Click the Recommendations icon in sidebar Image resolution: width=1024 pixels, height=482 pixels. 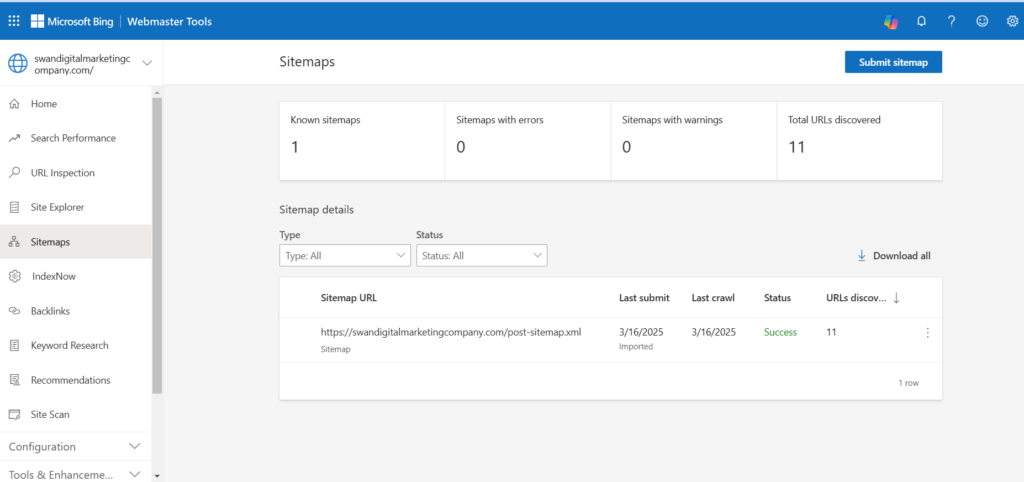point(14,380)
